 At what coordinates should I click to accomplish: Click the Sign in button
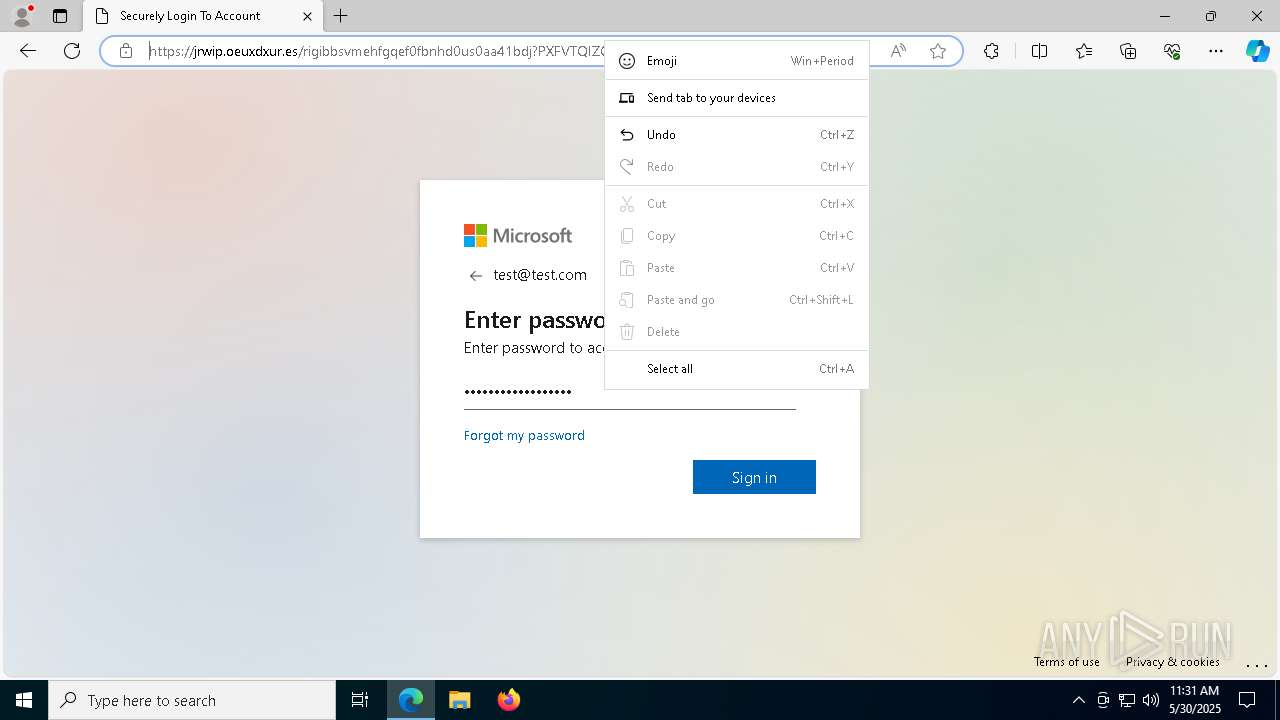click(754, 477)
